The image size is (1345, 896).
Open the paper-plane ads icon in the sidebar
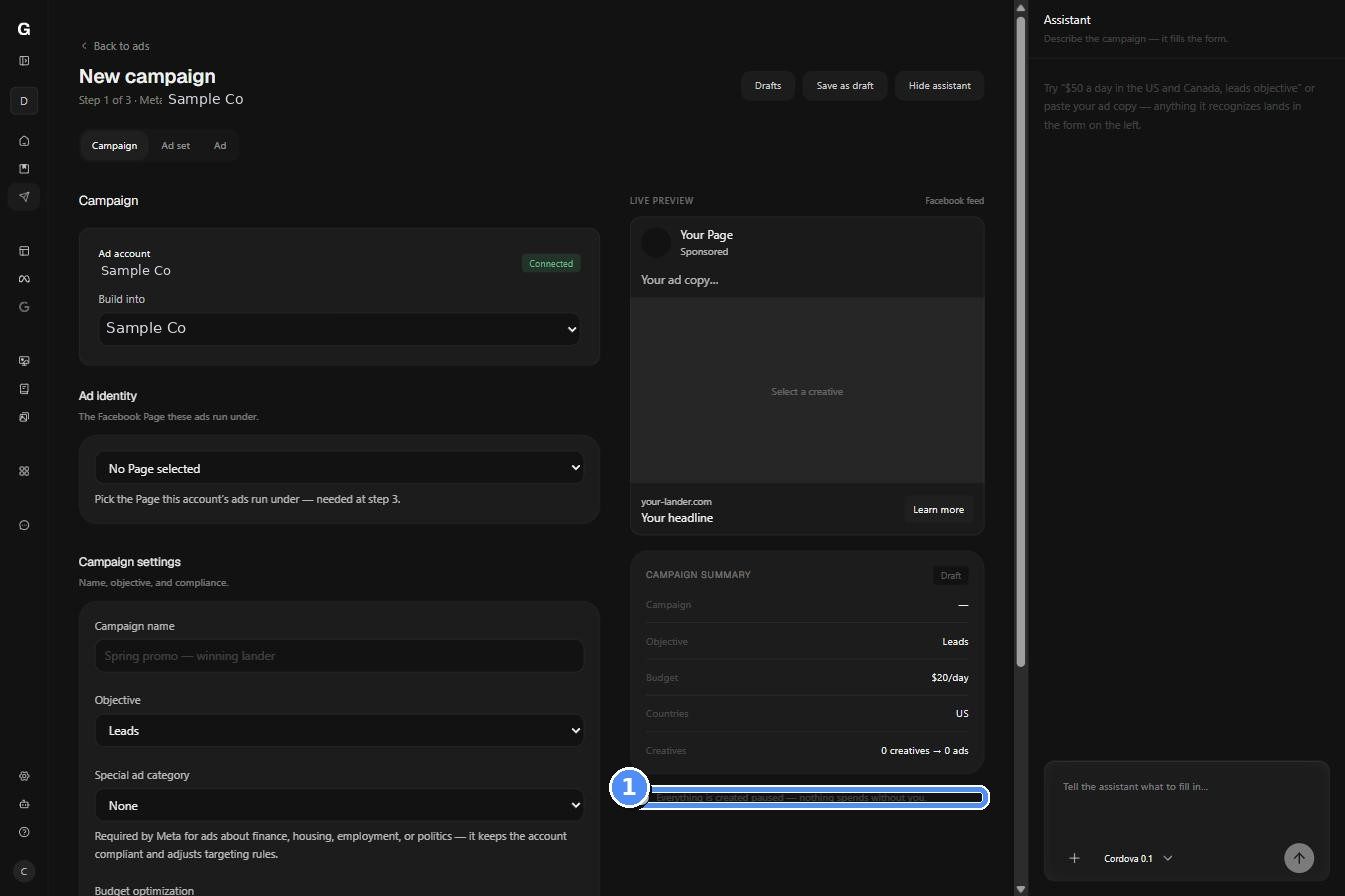point(24,196)
